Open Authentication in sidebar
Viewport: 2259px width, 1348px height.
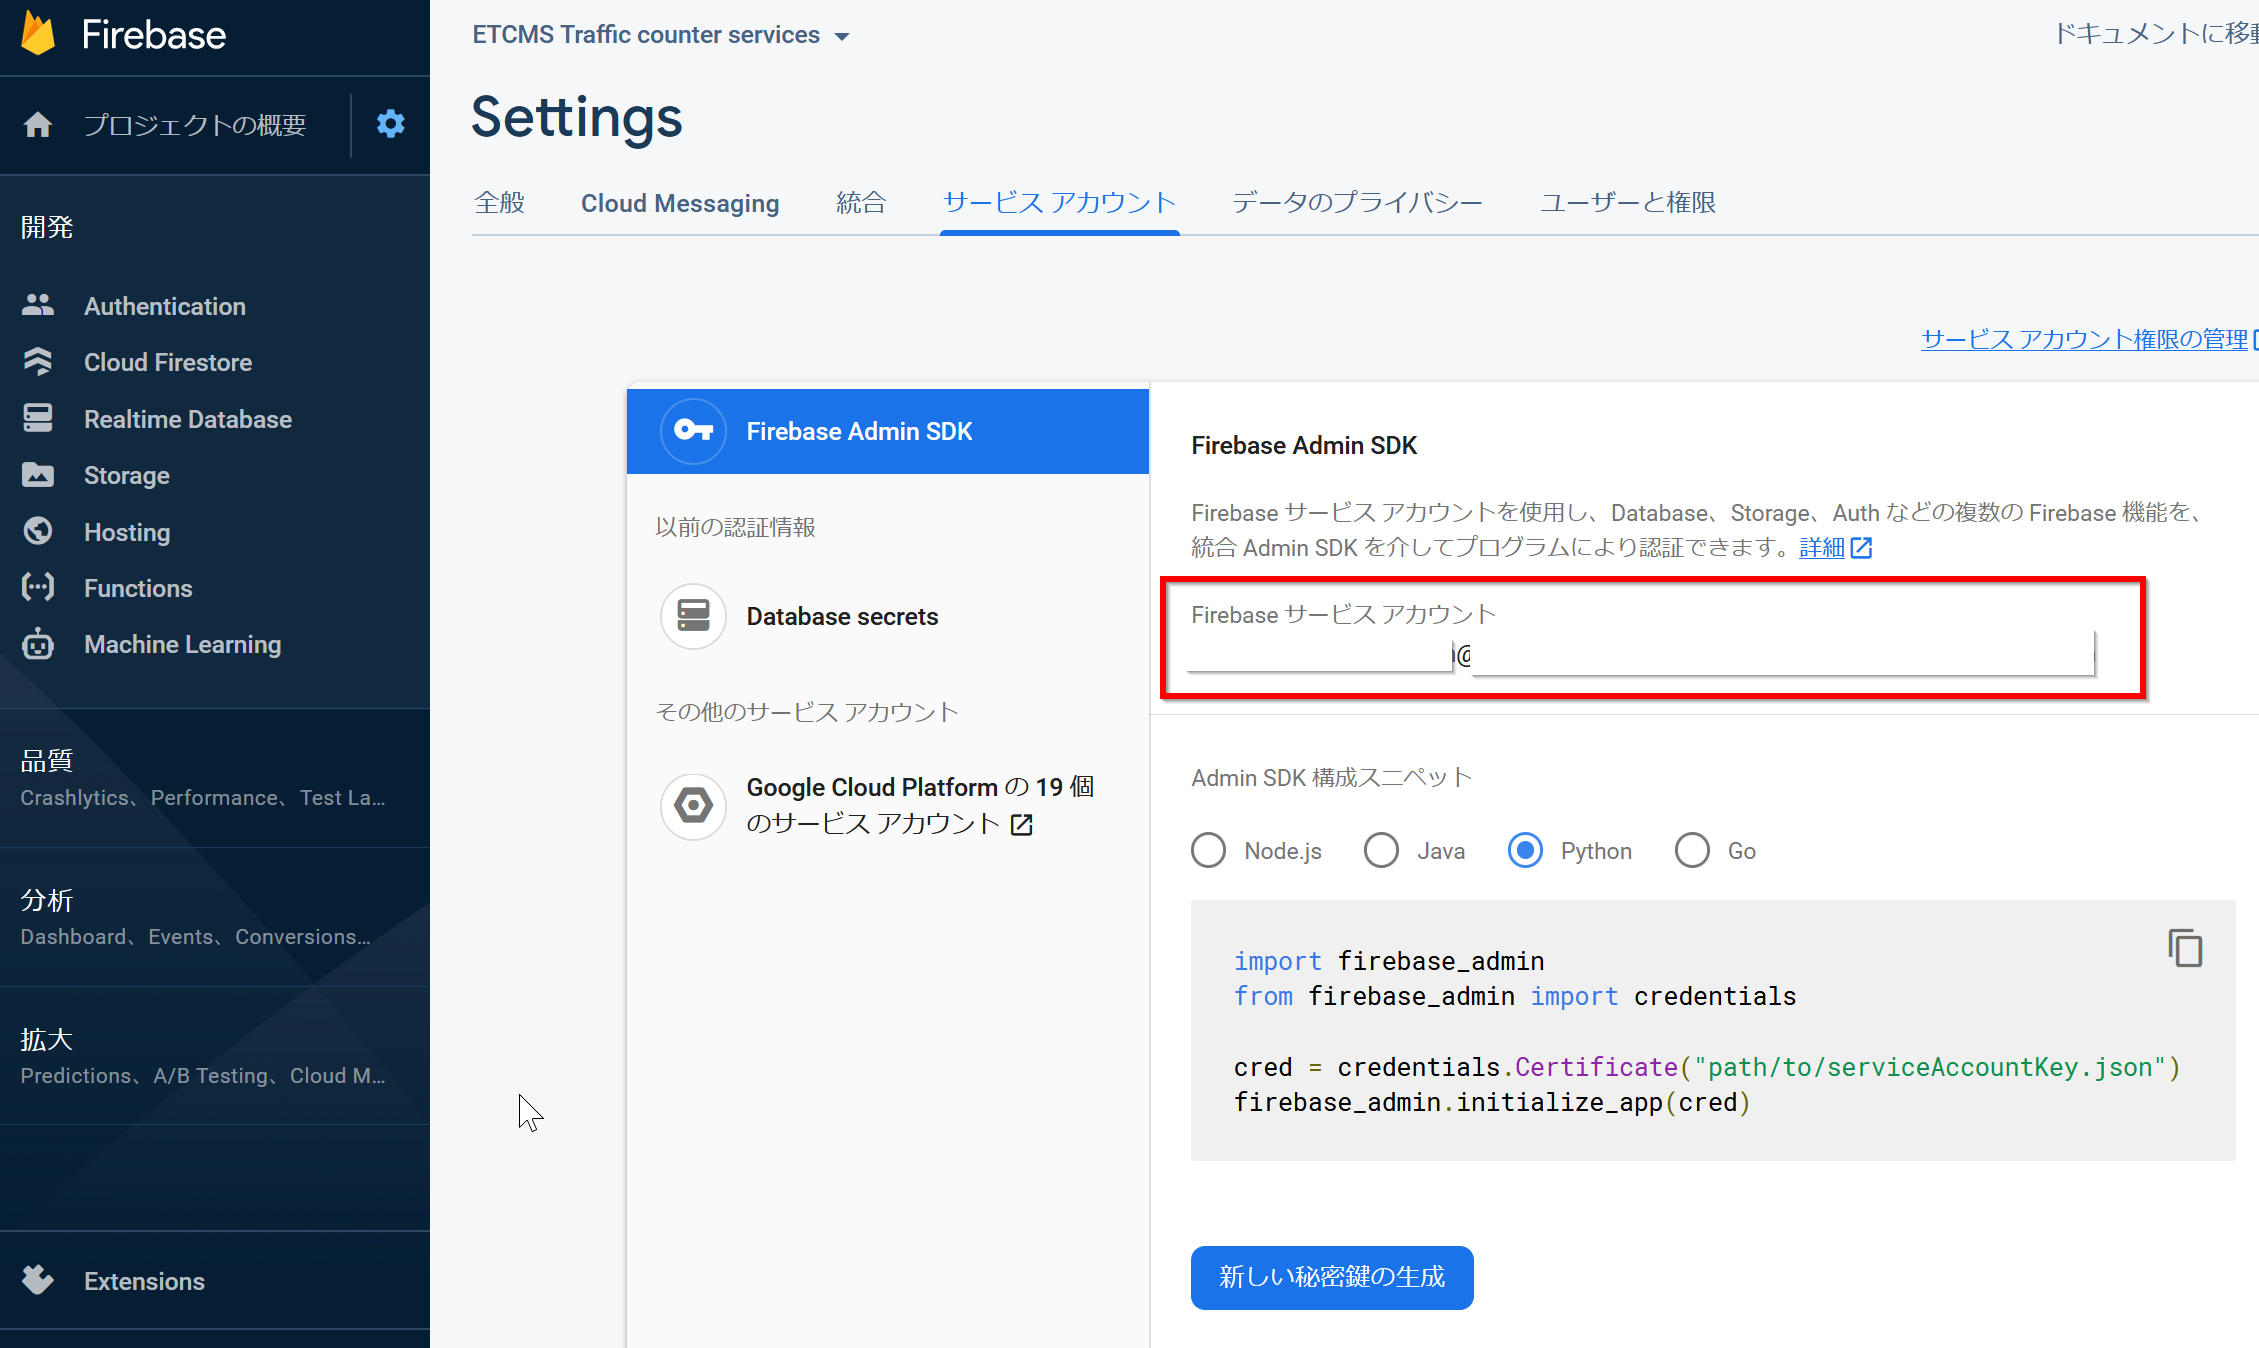tap(165, 306)
